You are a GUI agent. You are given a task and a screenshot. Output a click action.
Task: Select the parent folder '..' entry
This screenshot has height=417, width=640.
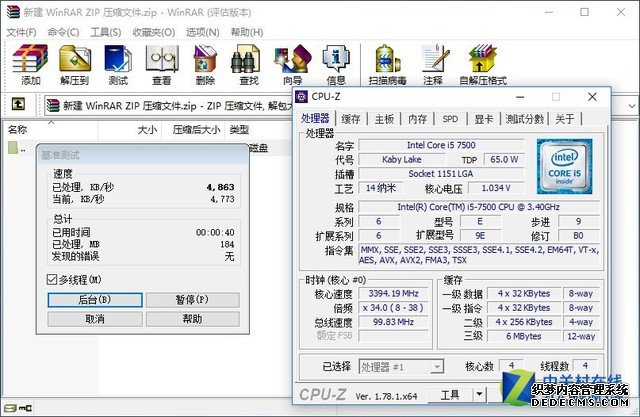tap(16, 148)
